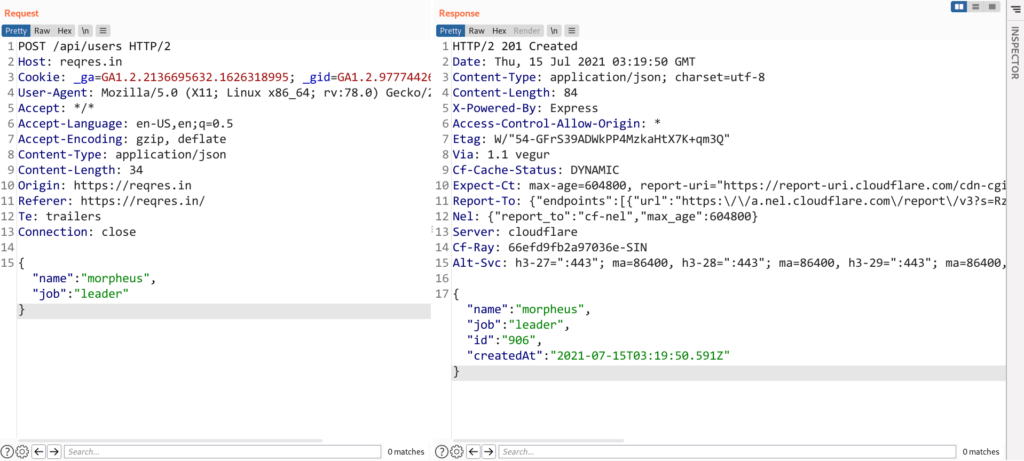This screenshot has height=461, width=1024.
Task: Click the Nel header line
Action: (x=605, y=217)
